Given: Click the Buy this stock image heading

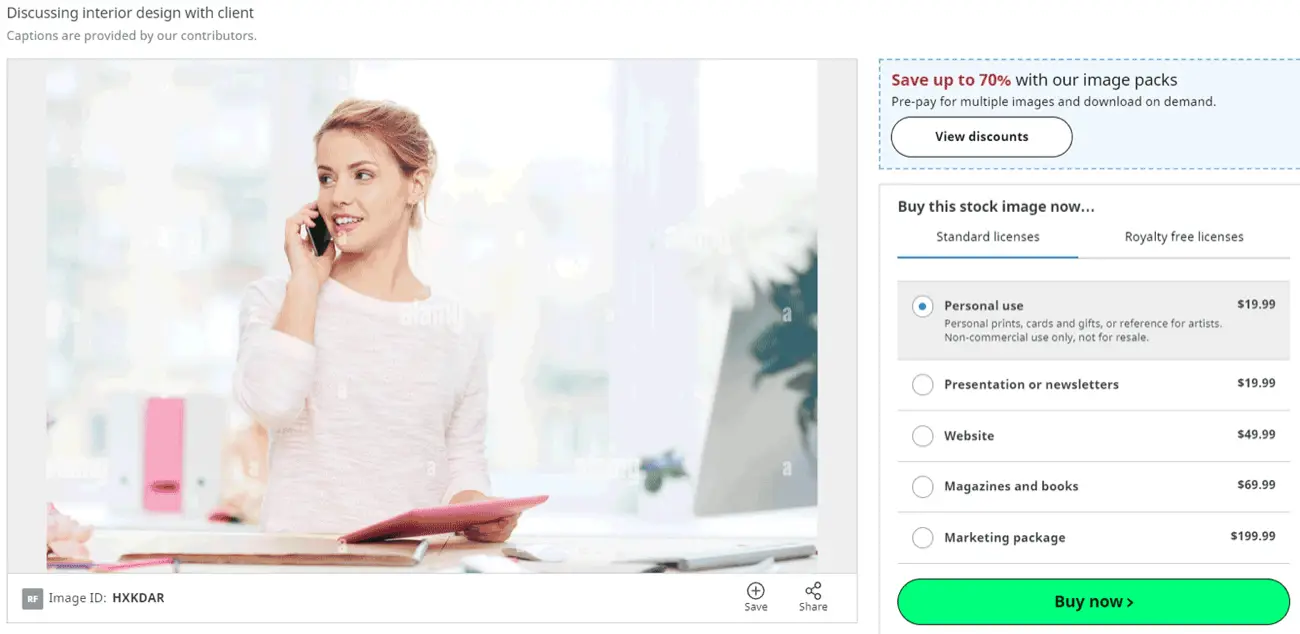Looking at the screenshot, I should (x=995, y=207).
